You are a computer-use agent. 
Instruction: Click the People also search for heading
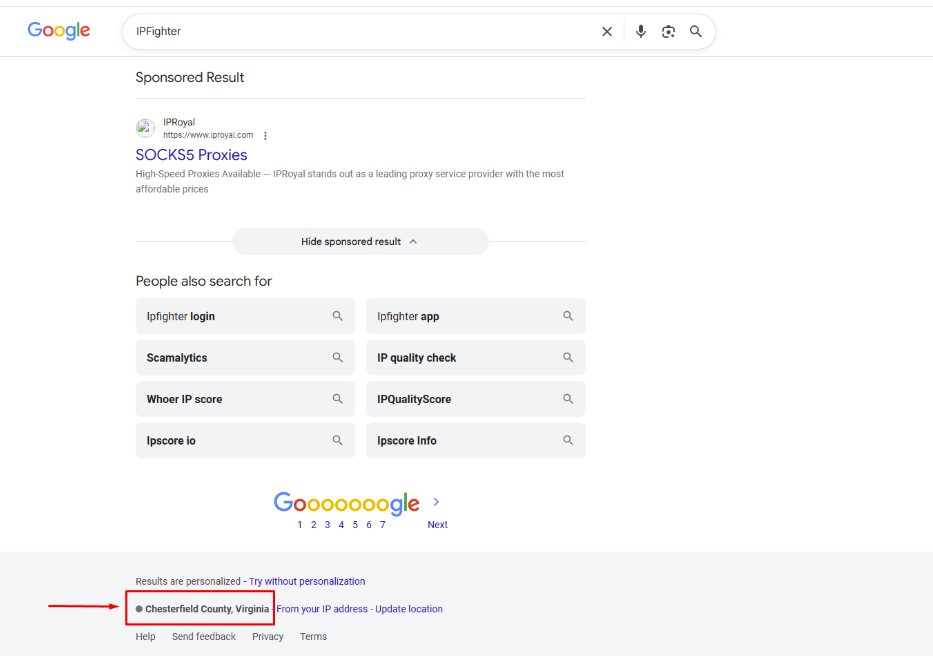pyautogui.click(x=203, y=281)
